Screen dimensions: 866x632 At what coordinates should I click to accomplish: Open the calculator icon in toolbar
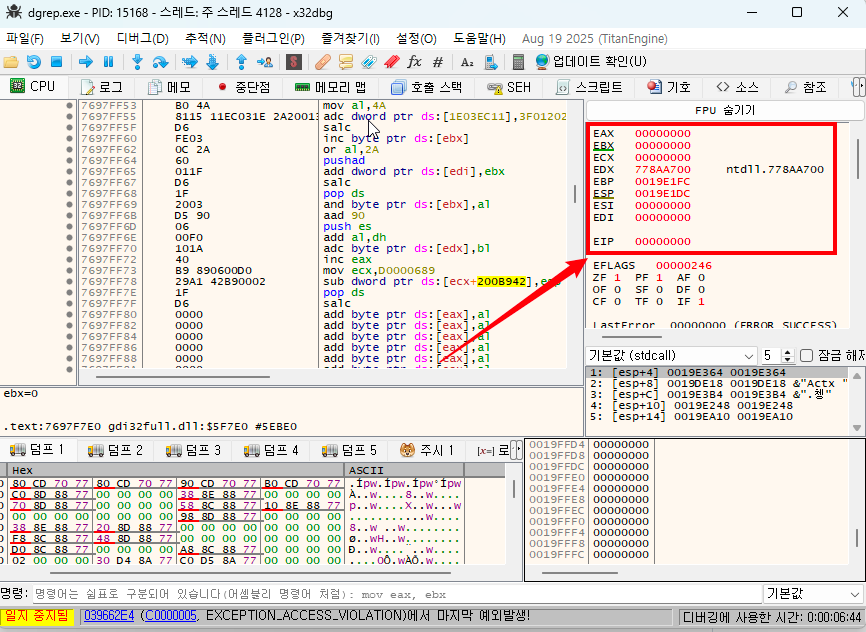519,62
